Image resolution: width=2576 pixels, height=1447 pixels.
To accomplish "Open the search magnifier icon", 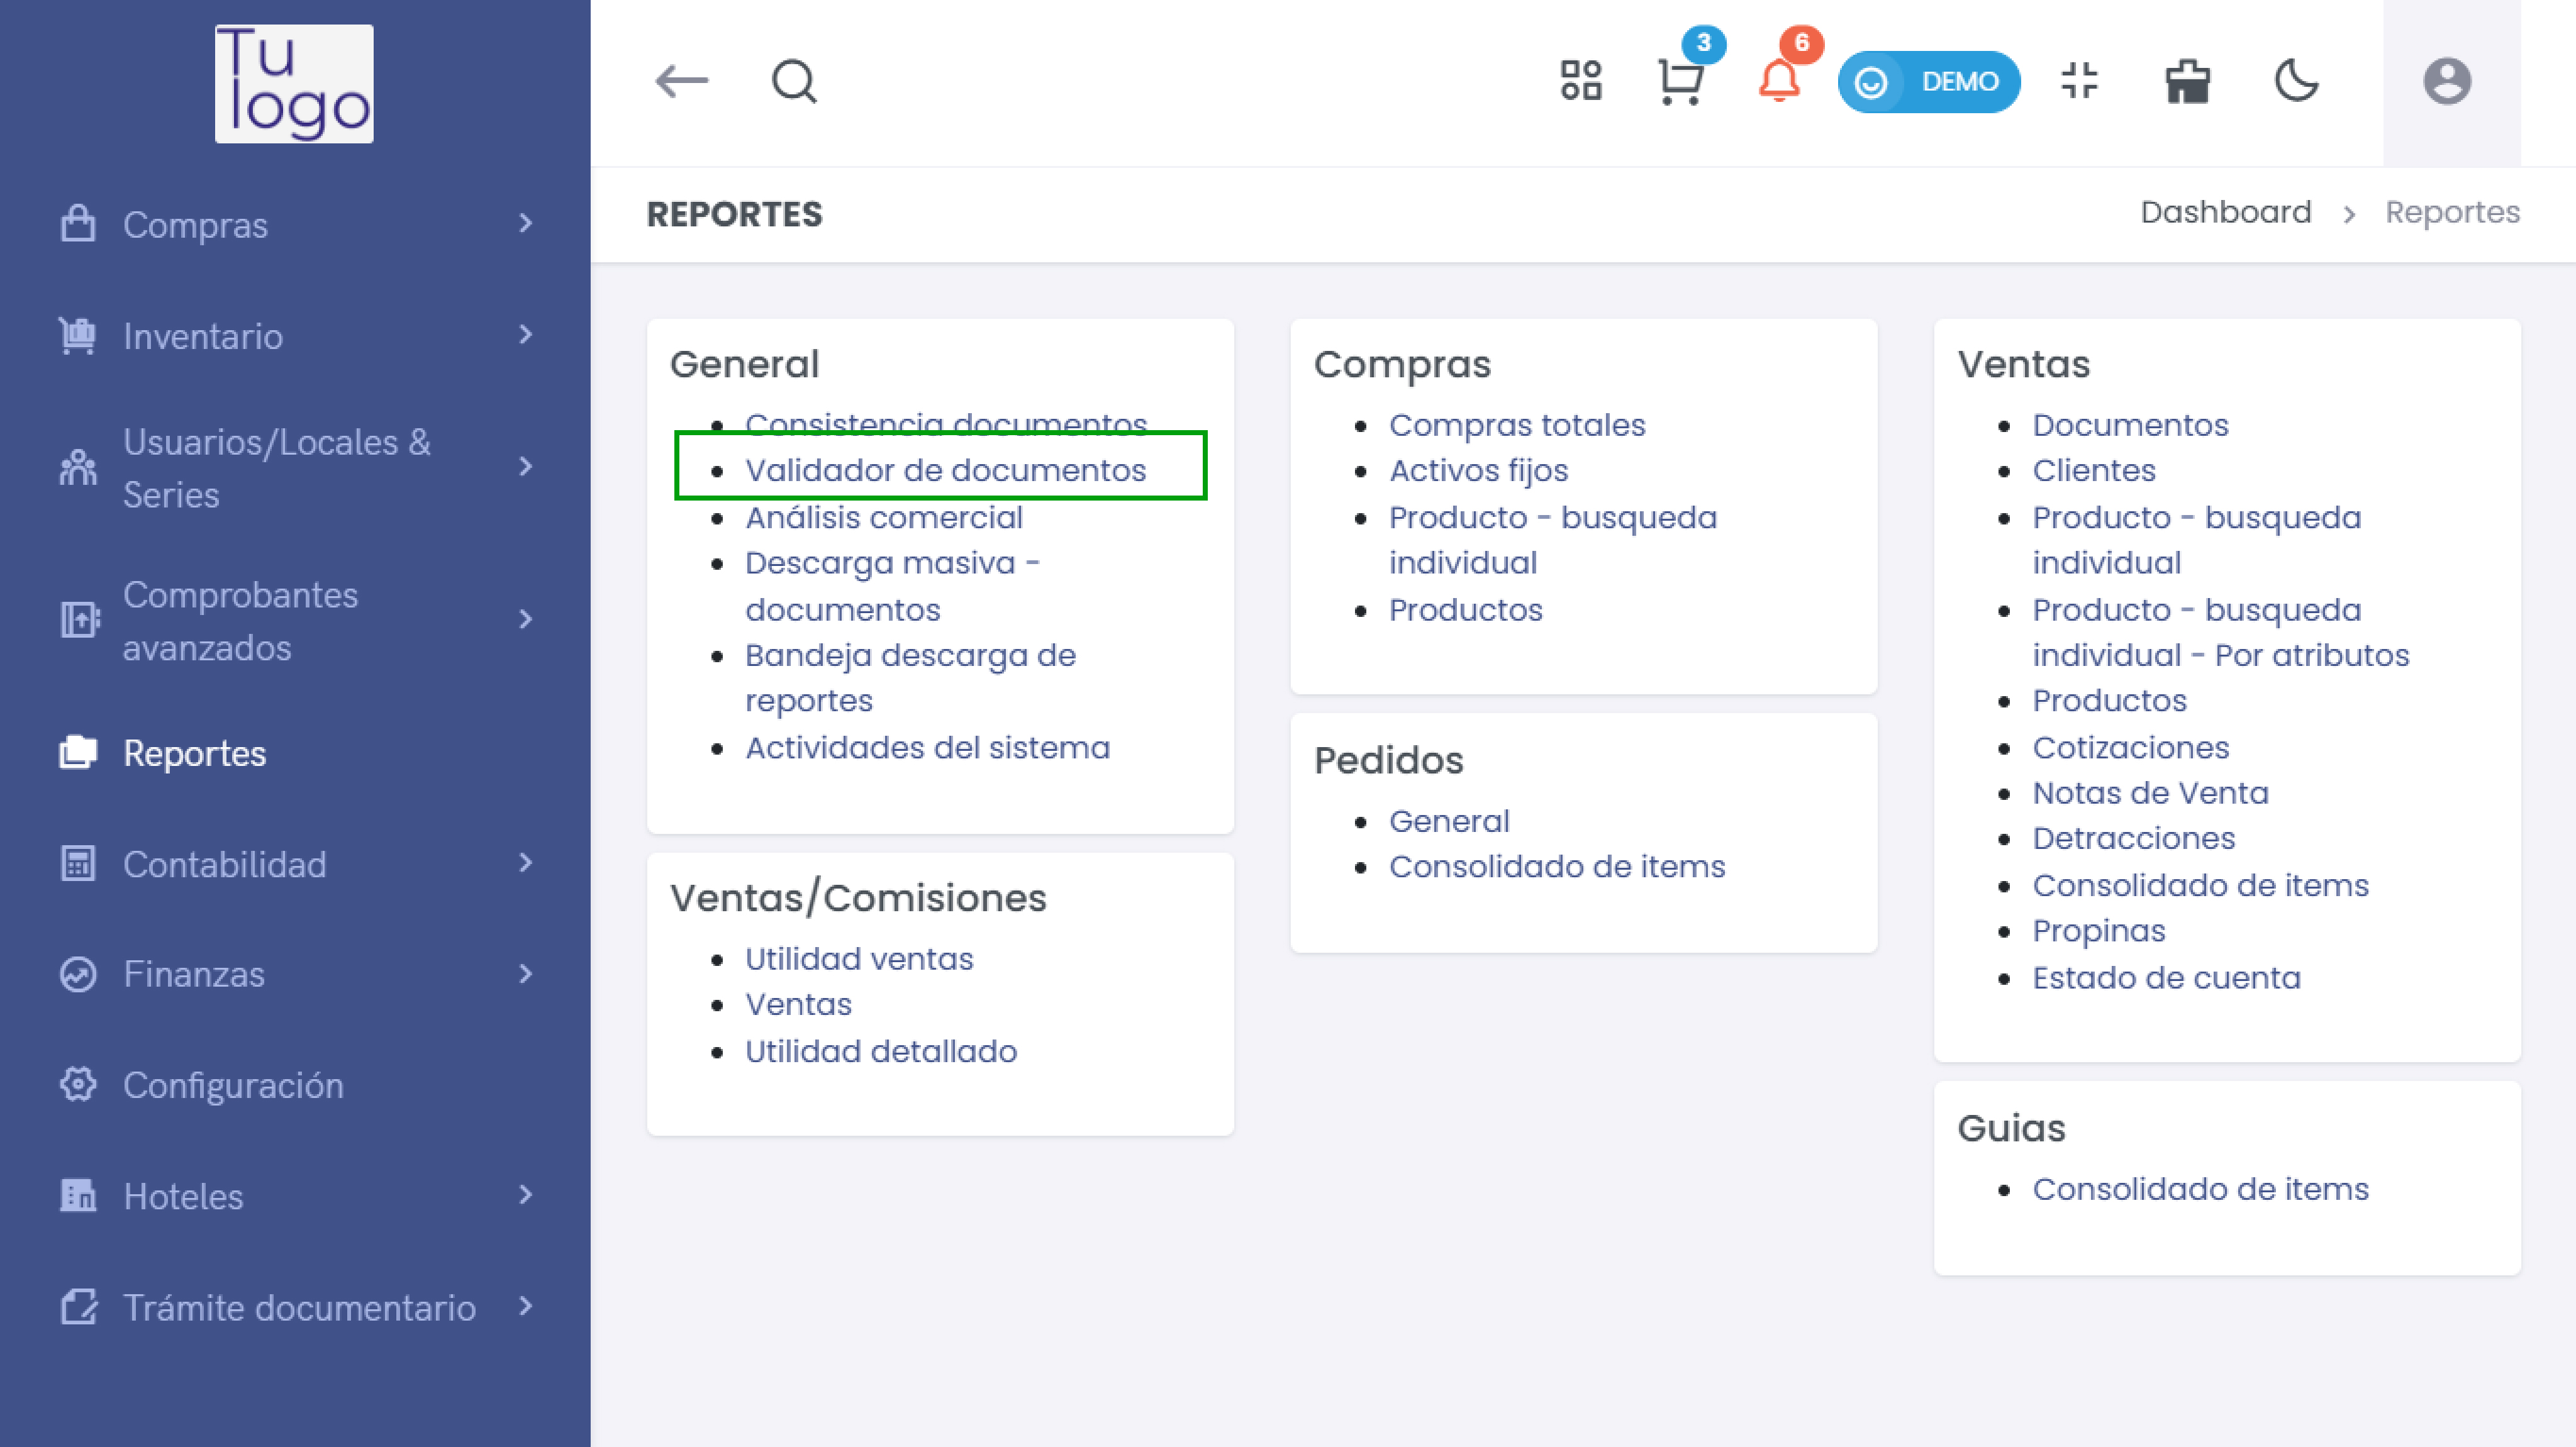I will 794,81.
